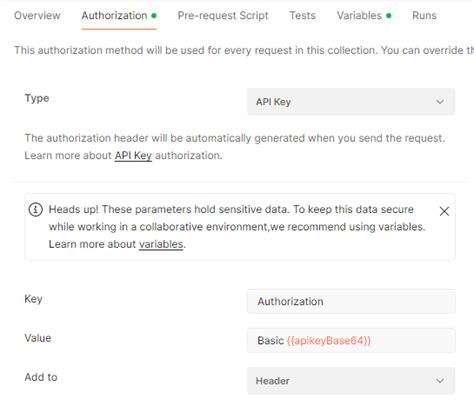The width and height of the screenshot is (474, 406).
Task: Open the Overview tab
Action: click(37, 16)
